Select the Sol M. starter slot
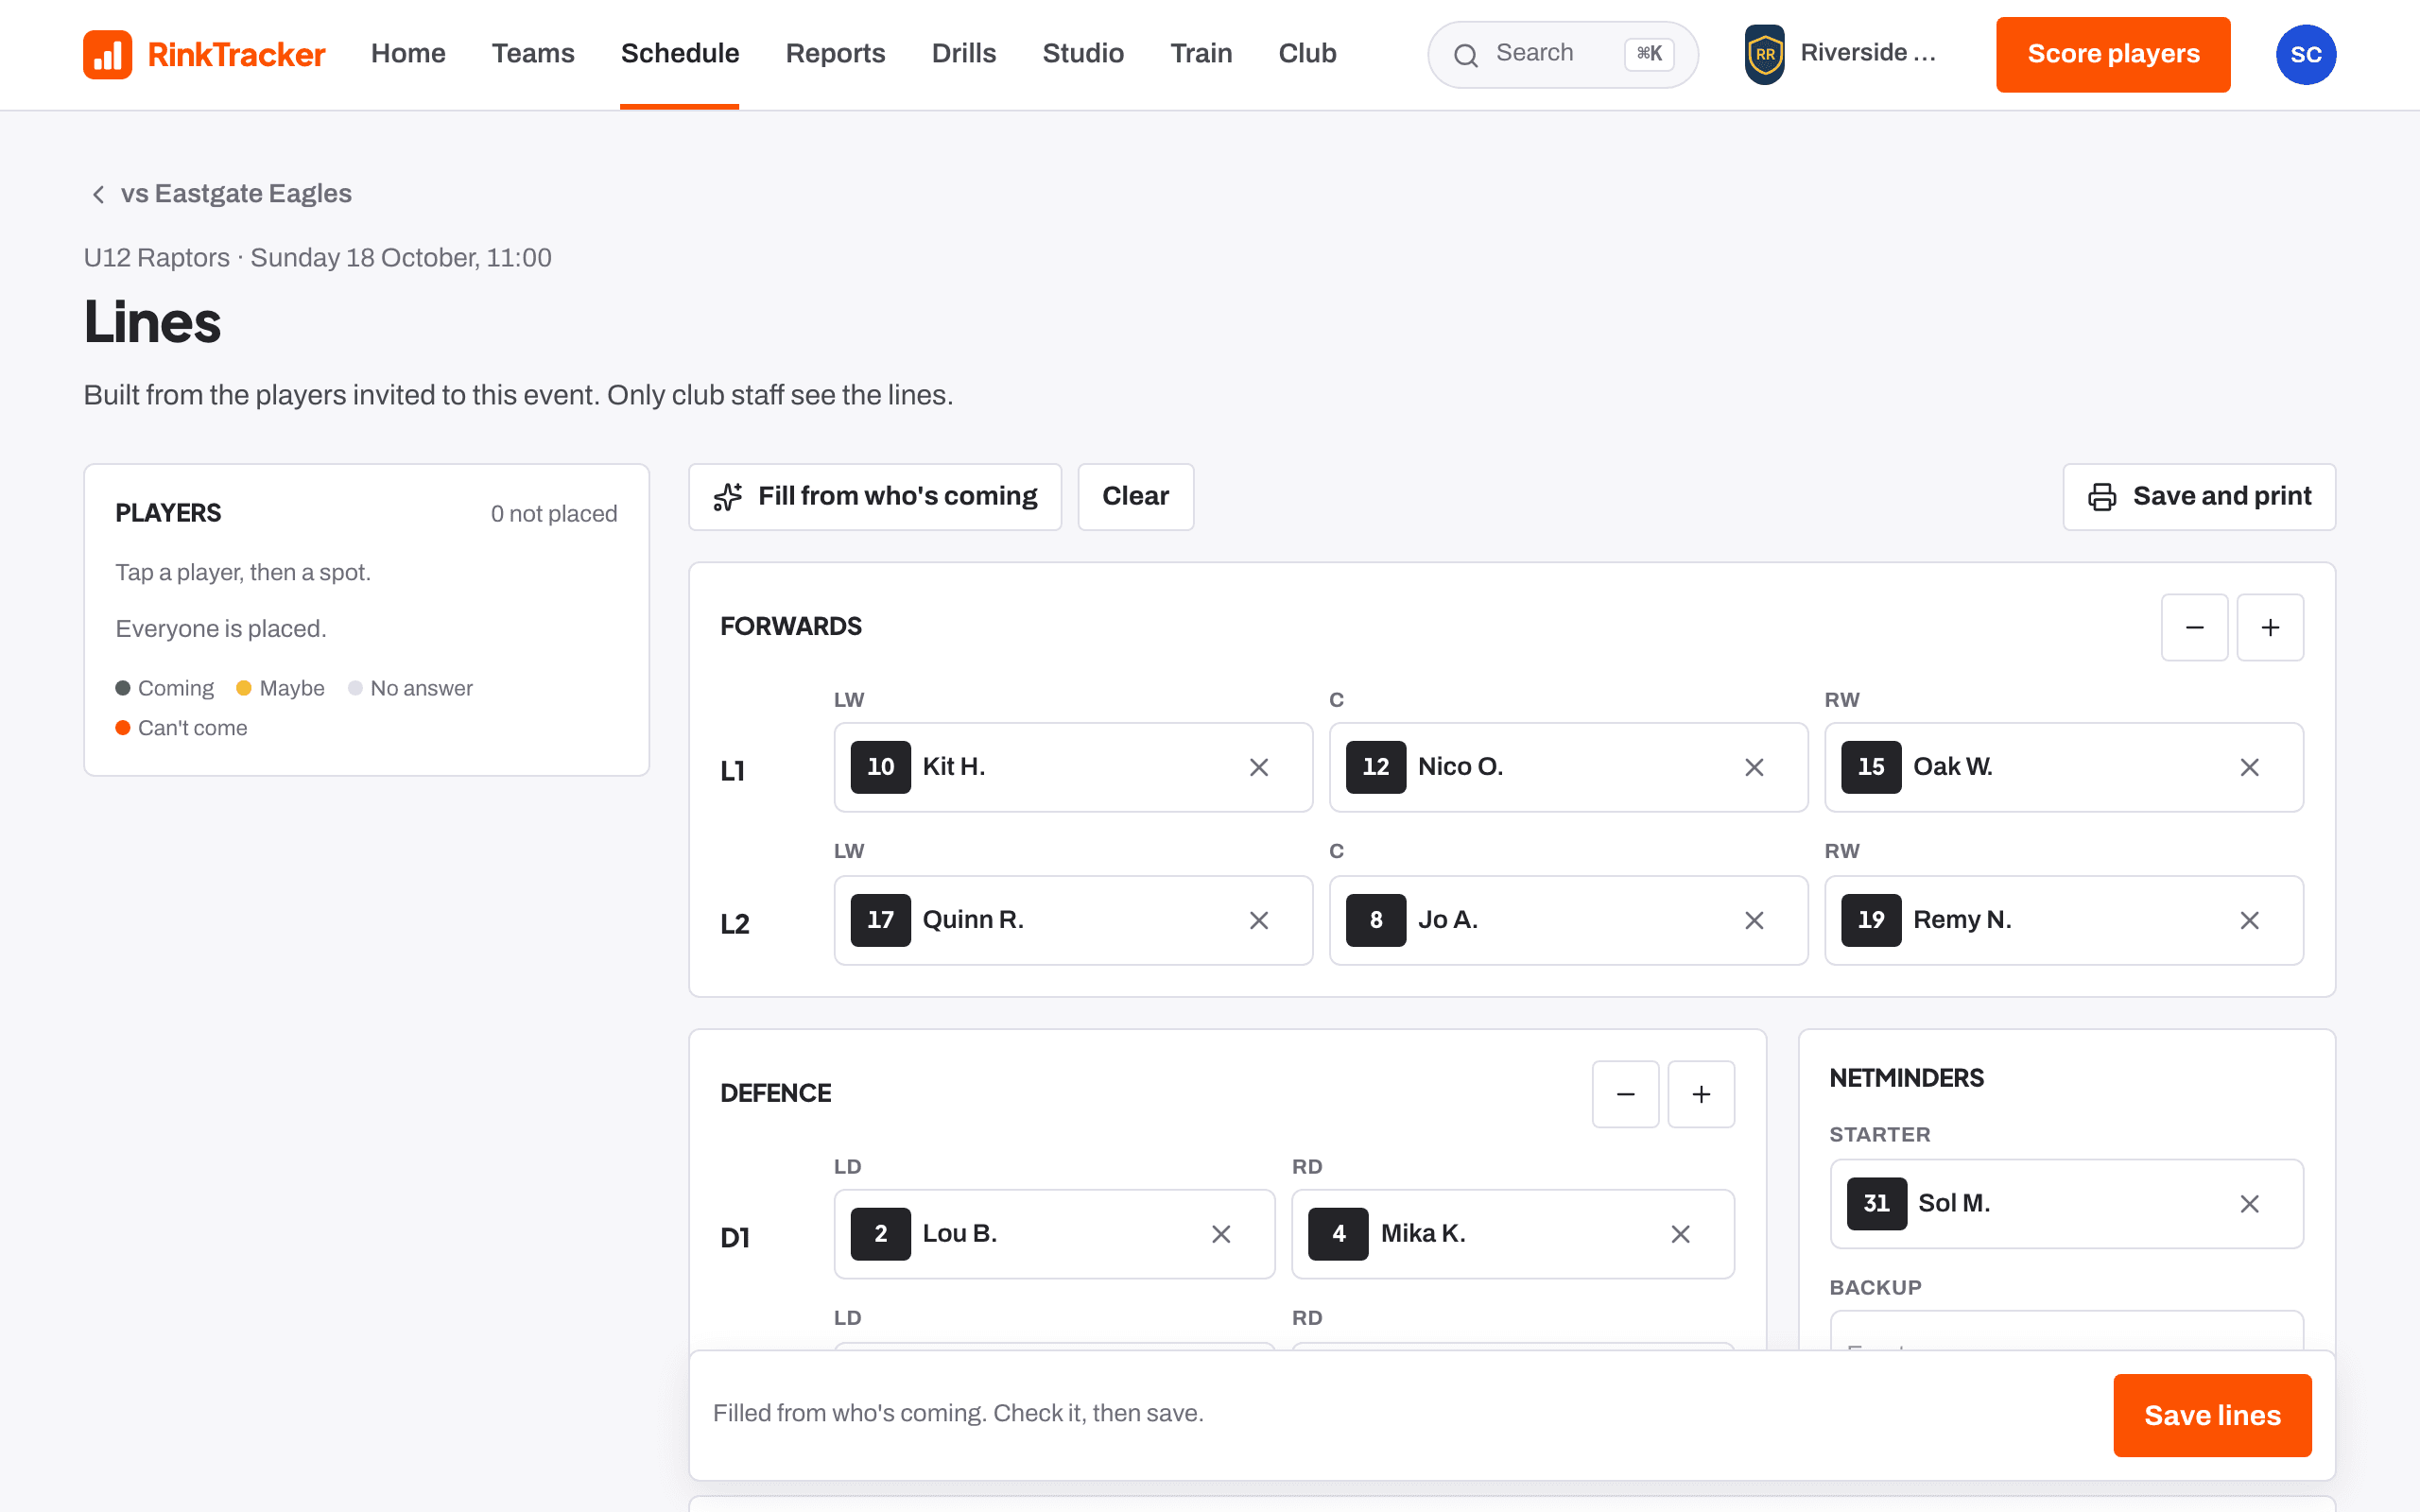 [2066, 1204]
